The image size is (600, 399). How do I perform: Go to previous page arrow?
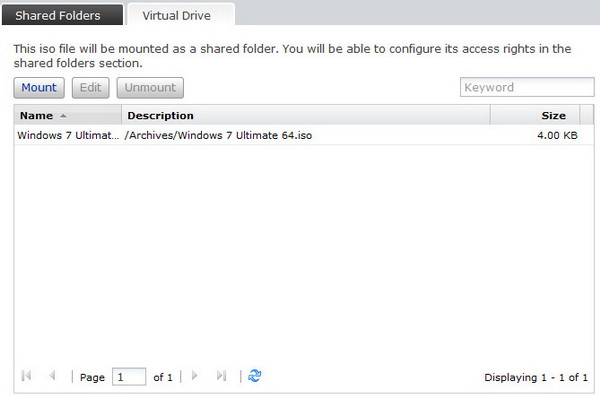coord(52,376)
